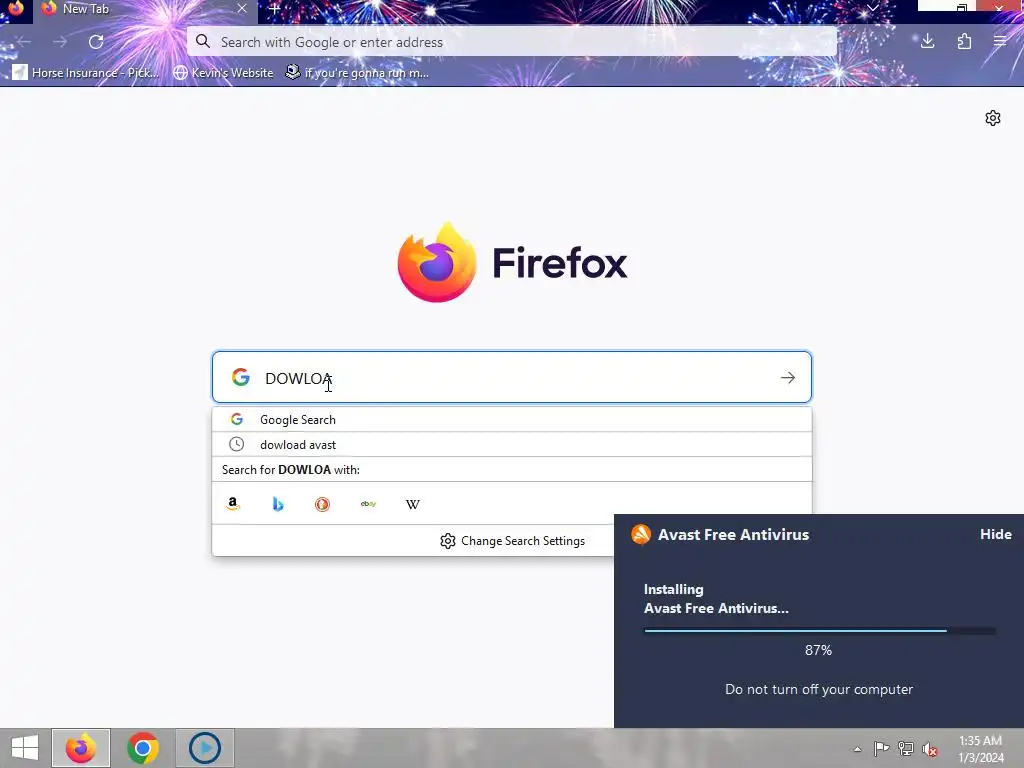Search with Wikipedia icon

pyautogui.click(x=413, y=504)
